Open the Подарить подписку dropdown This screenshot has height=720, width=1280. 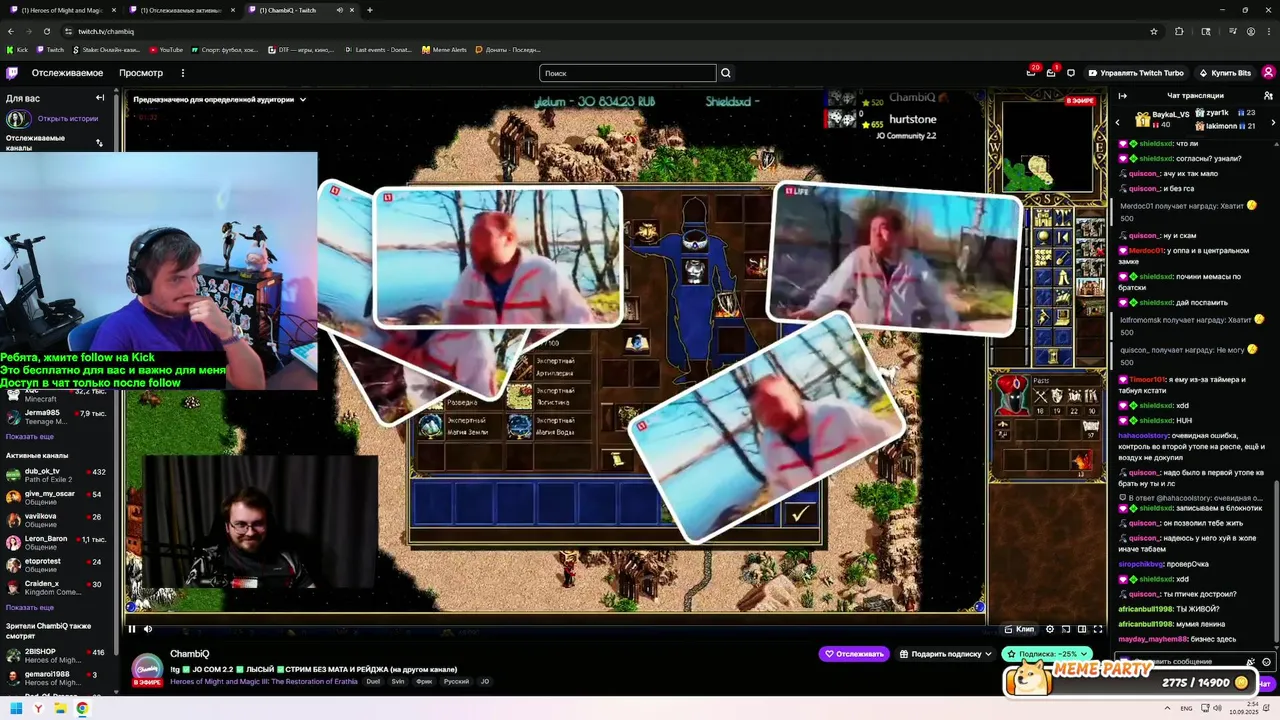pyautogui.click(x=945, y=654)
